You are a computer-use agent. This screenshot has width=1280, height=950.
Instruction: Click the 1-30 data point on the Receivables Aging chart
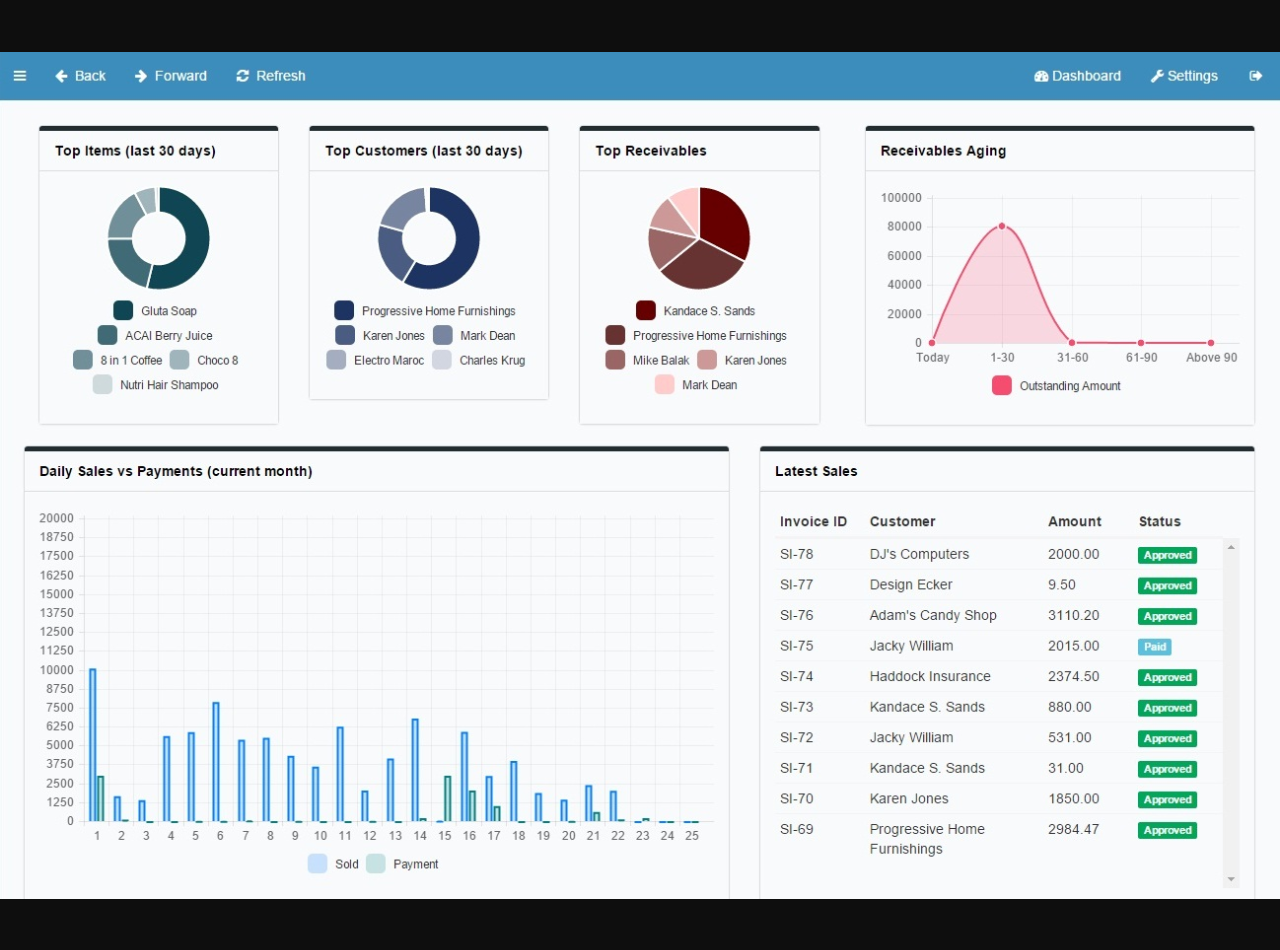coord(1002,226)
